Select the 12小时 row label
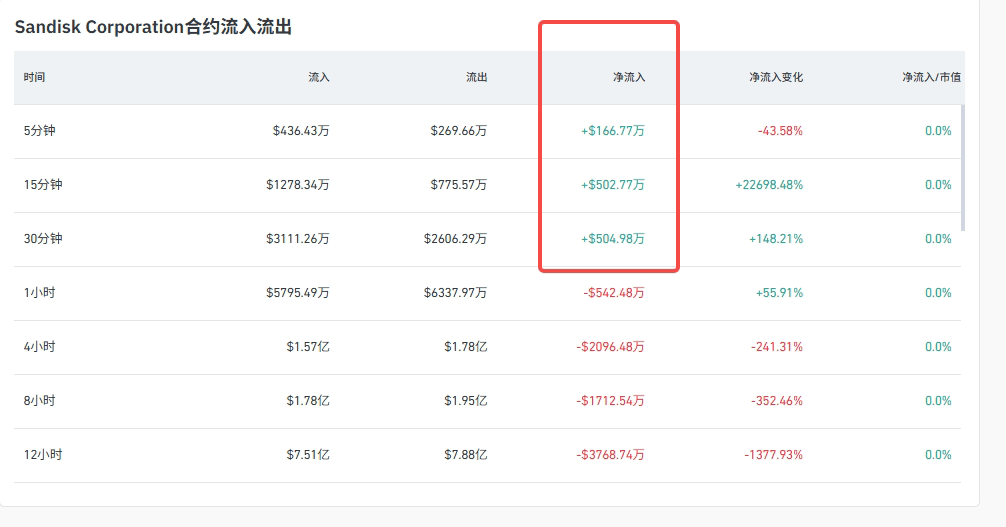The height and width of the screenshot is (527, 1006). click(43, 454)
